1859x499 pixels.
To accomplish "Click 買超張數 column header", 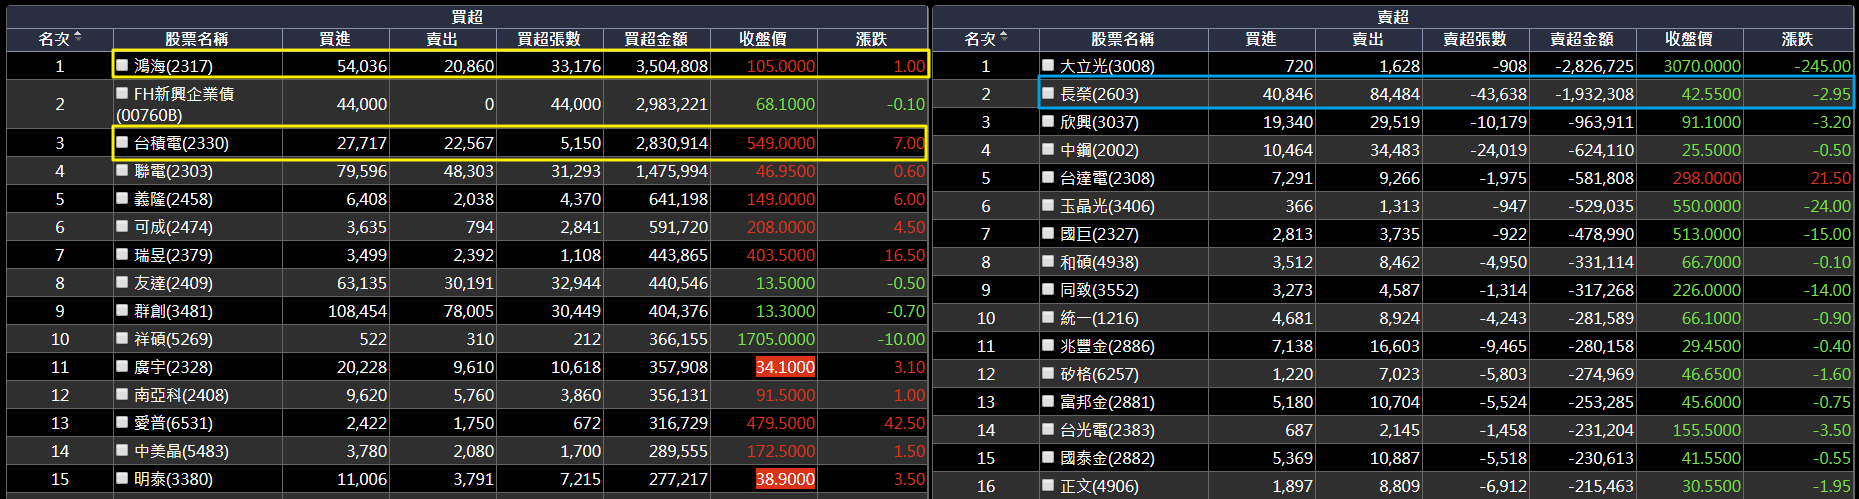I will point(549,39).
